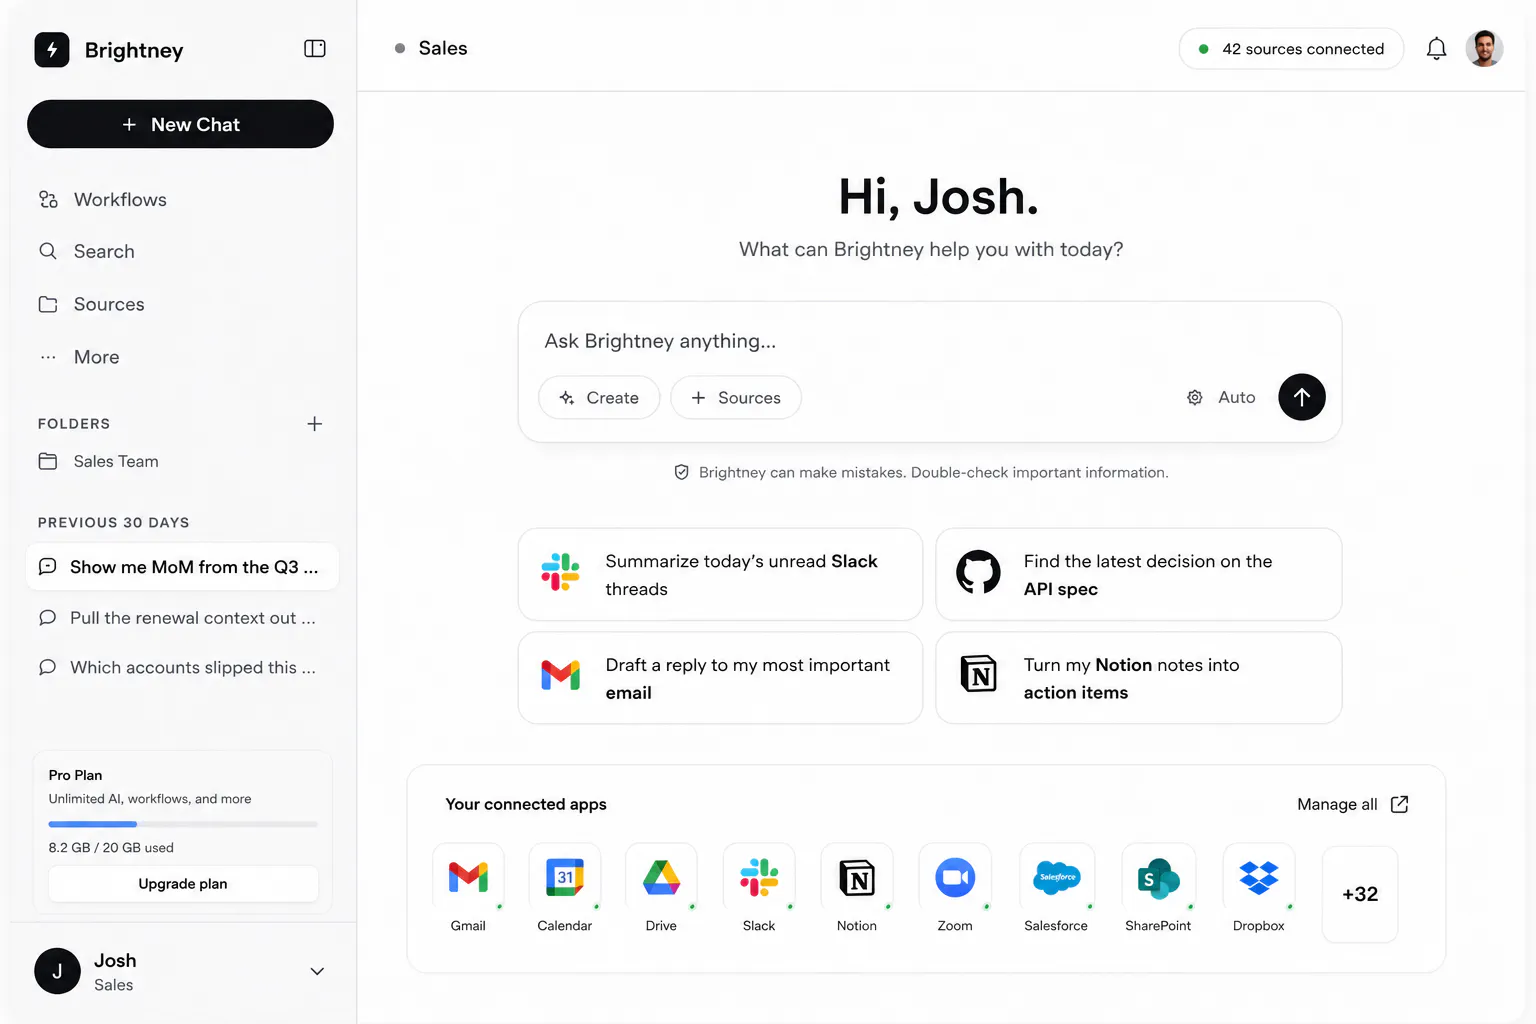1536x1024 pixels.
Task: Open the Calendar connected app icon
Action: 565,878
